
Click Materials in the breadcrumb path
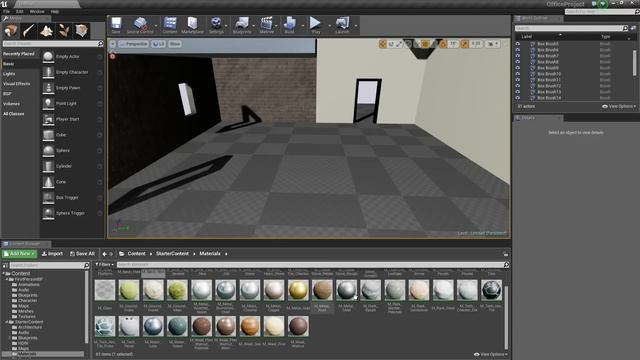coord(210,254)
